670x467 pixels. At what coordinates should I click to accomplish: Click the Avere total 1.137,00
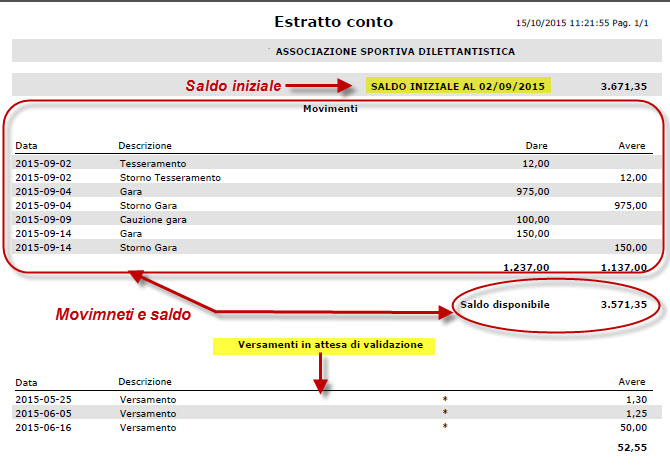624,267
